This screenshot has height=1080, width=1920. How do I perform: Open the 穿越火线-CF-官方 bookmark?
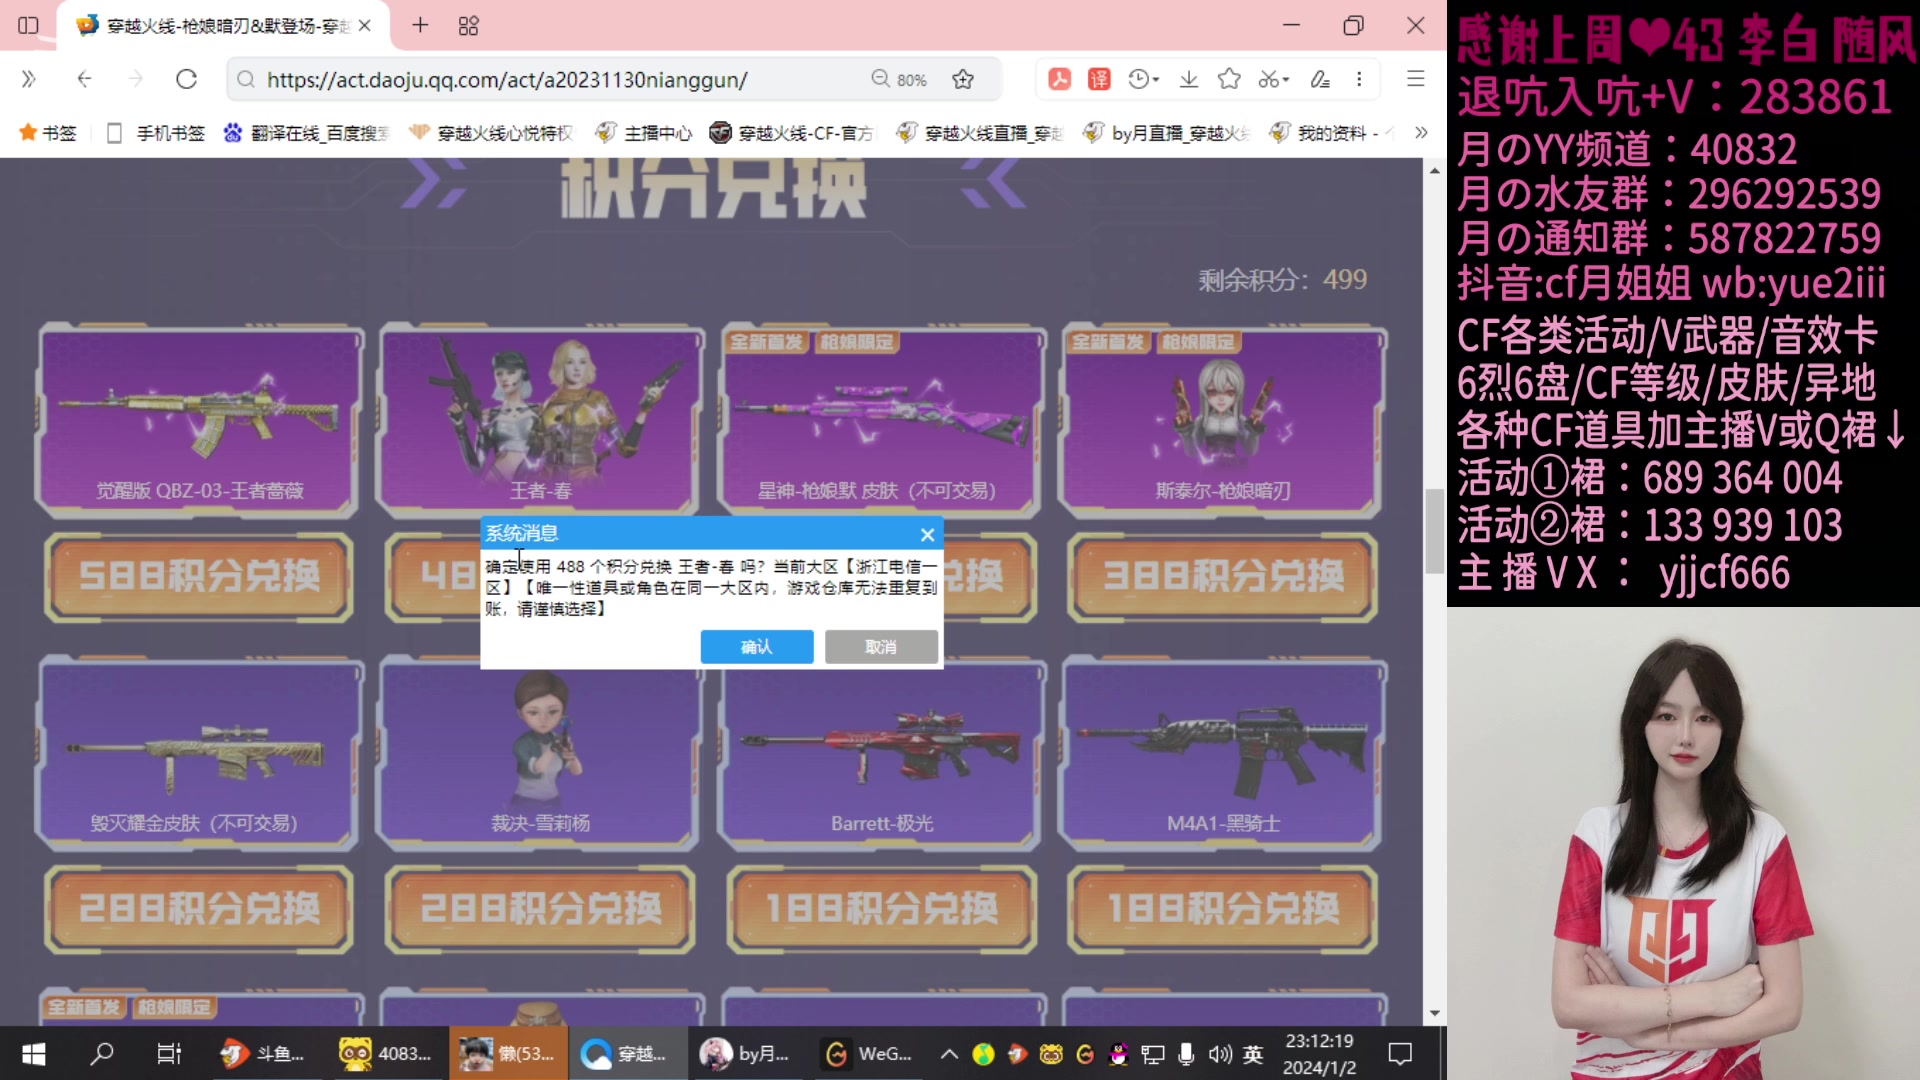coord(791,133)
